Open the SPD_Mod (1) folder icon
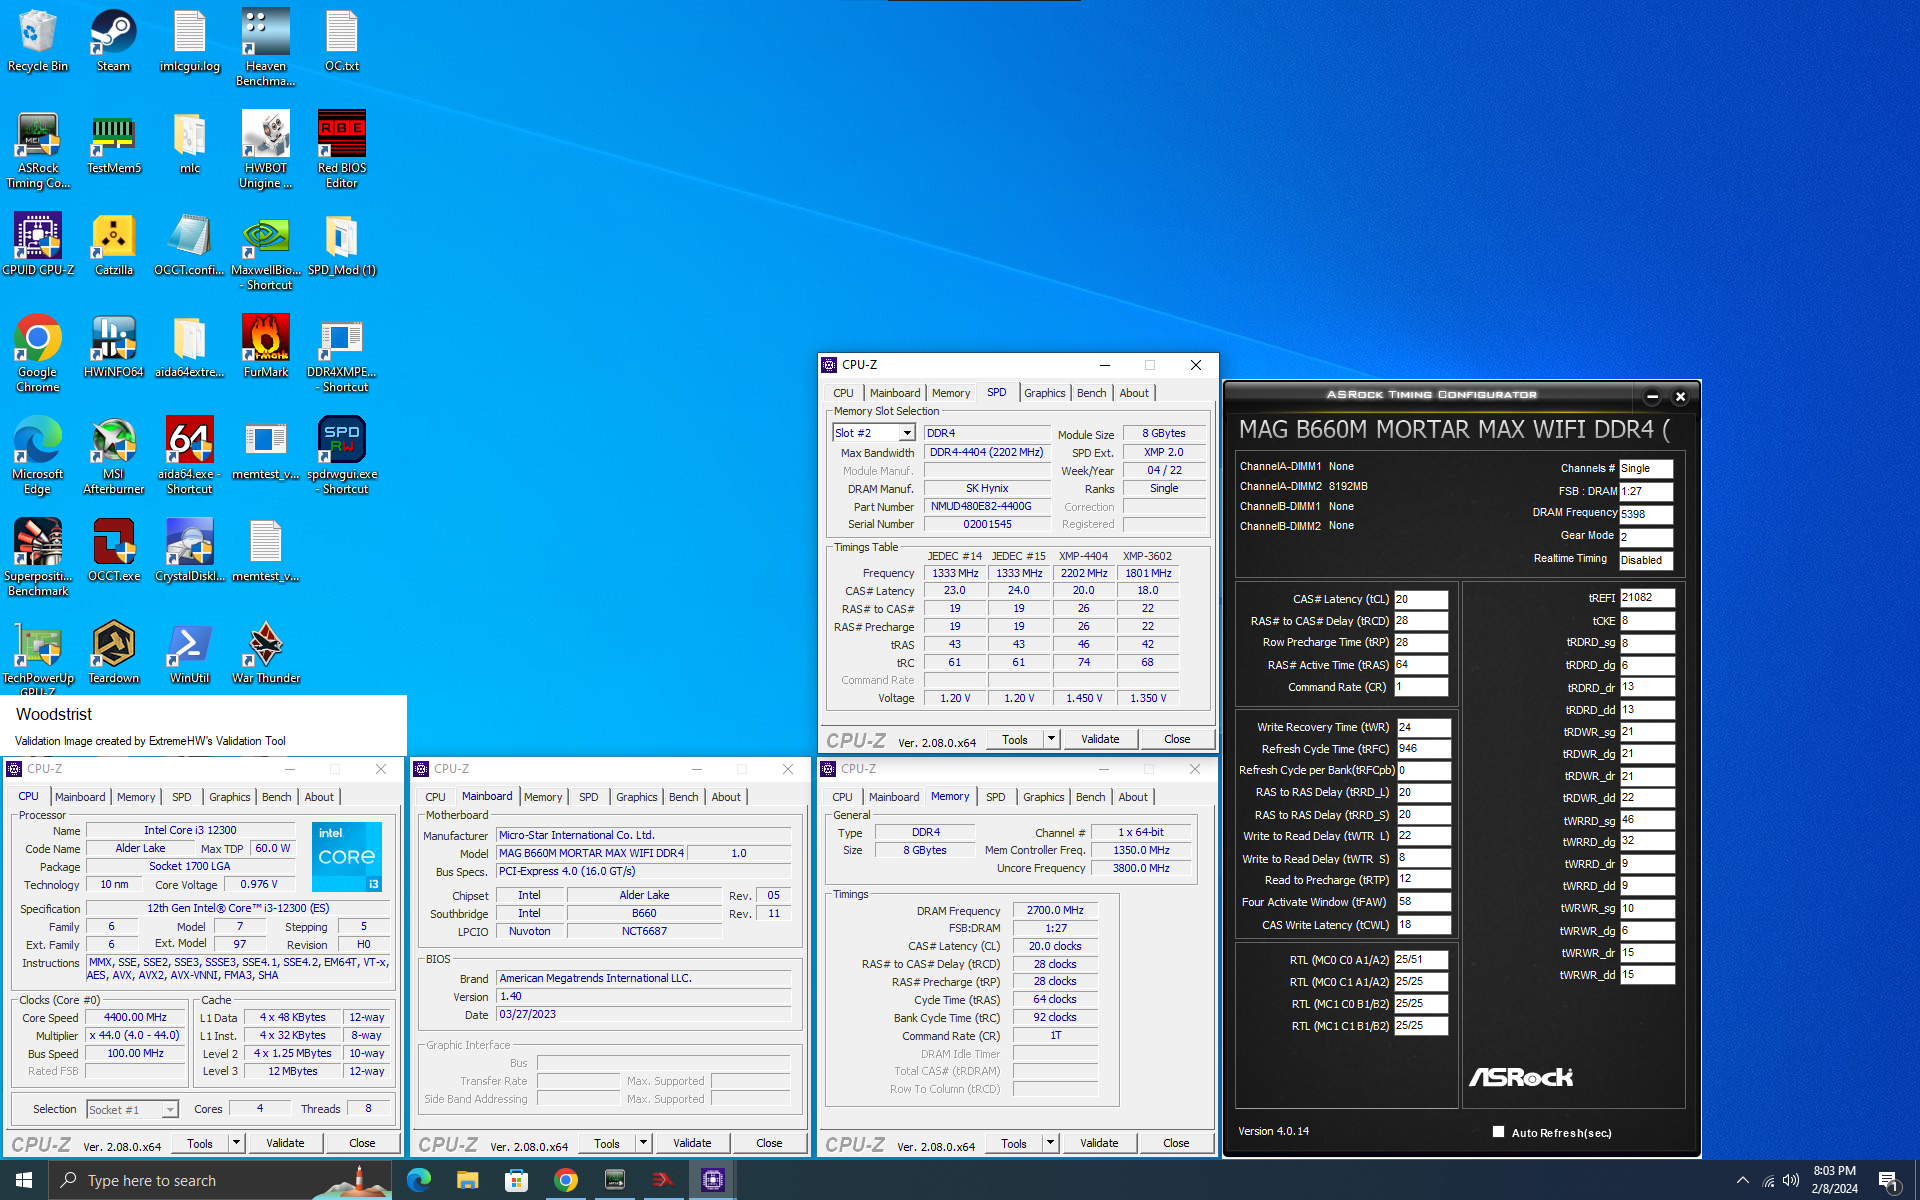This screenshot has width=1920, height=1200. [342, 245]
